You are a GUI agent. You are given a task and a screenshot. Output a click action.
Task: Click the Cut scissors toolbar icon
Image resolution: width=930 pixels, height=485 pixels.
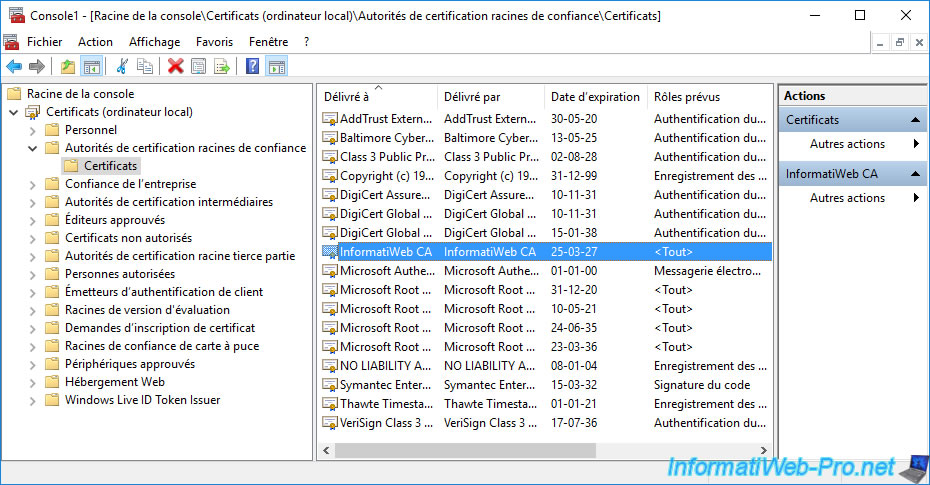122,66
